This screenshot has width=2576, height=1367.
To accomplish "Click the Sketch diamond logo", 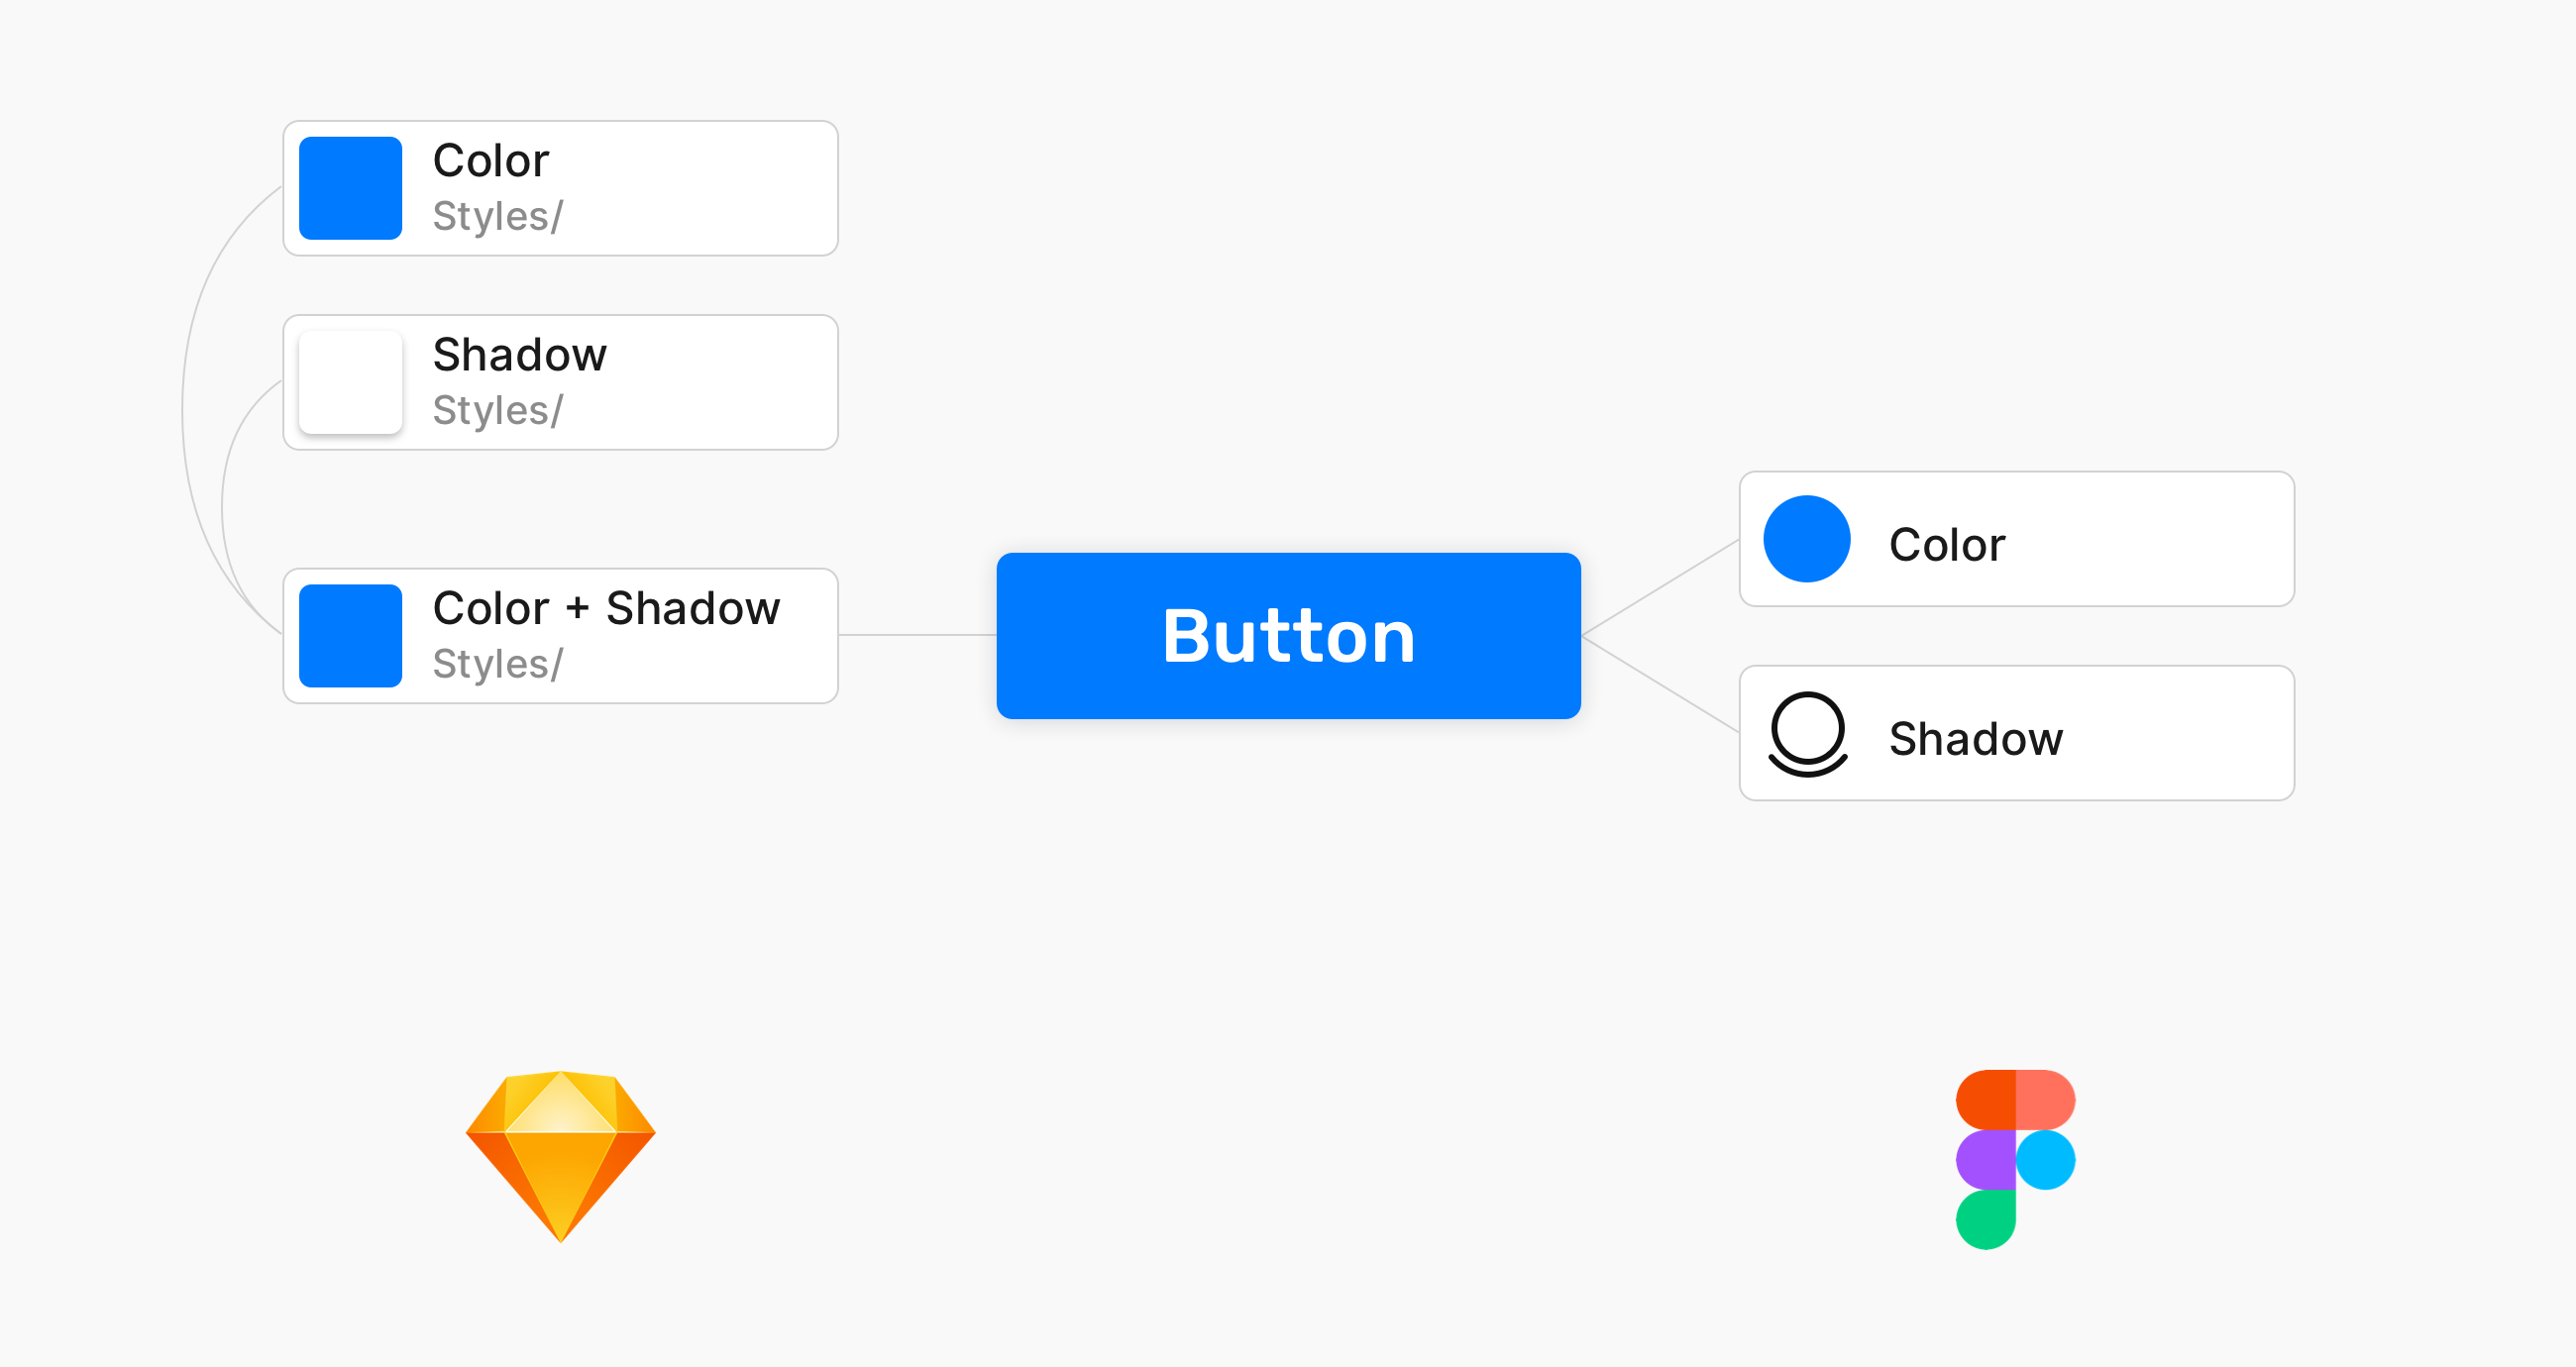I will (561, 1156).
